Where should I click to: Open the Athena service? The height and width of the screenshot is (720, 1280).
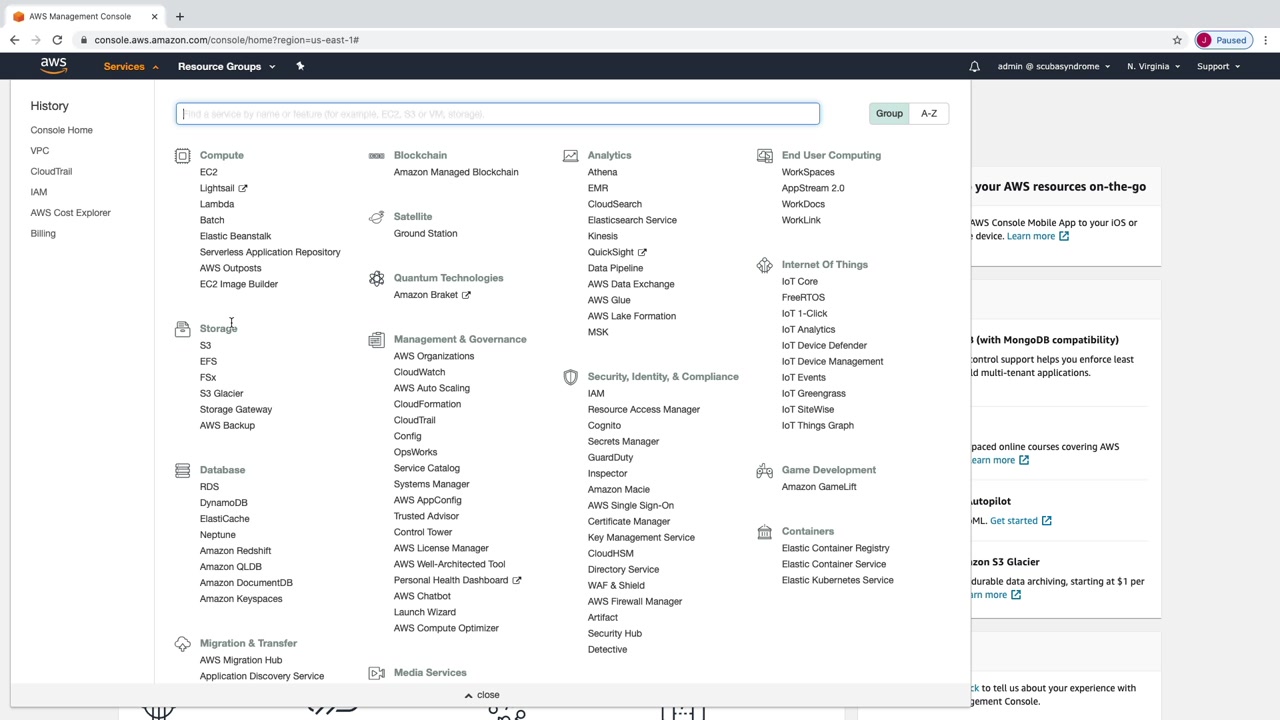602,172
